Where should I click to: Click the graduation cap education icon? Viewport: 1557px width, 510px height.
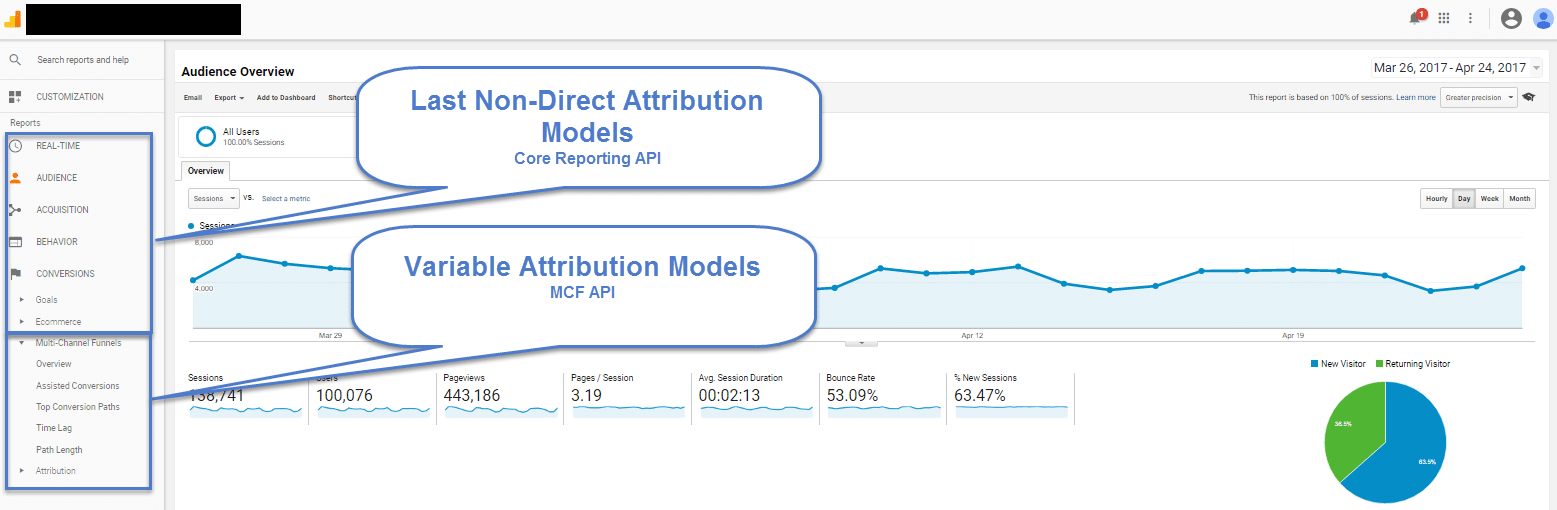coord(1528,98)
